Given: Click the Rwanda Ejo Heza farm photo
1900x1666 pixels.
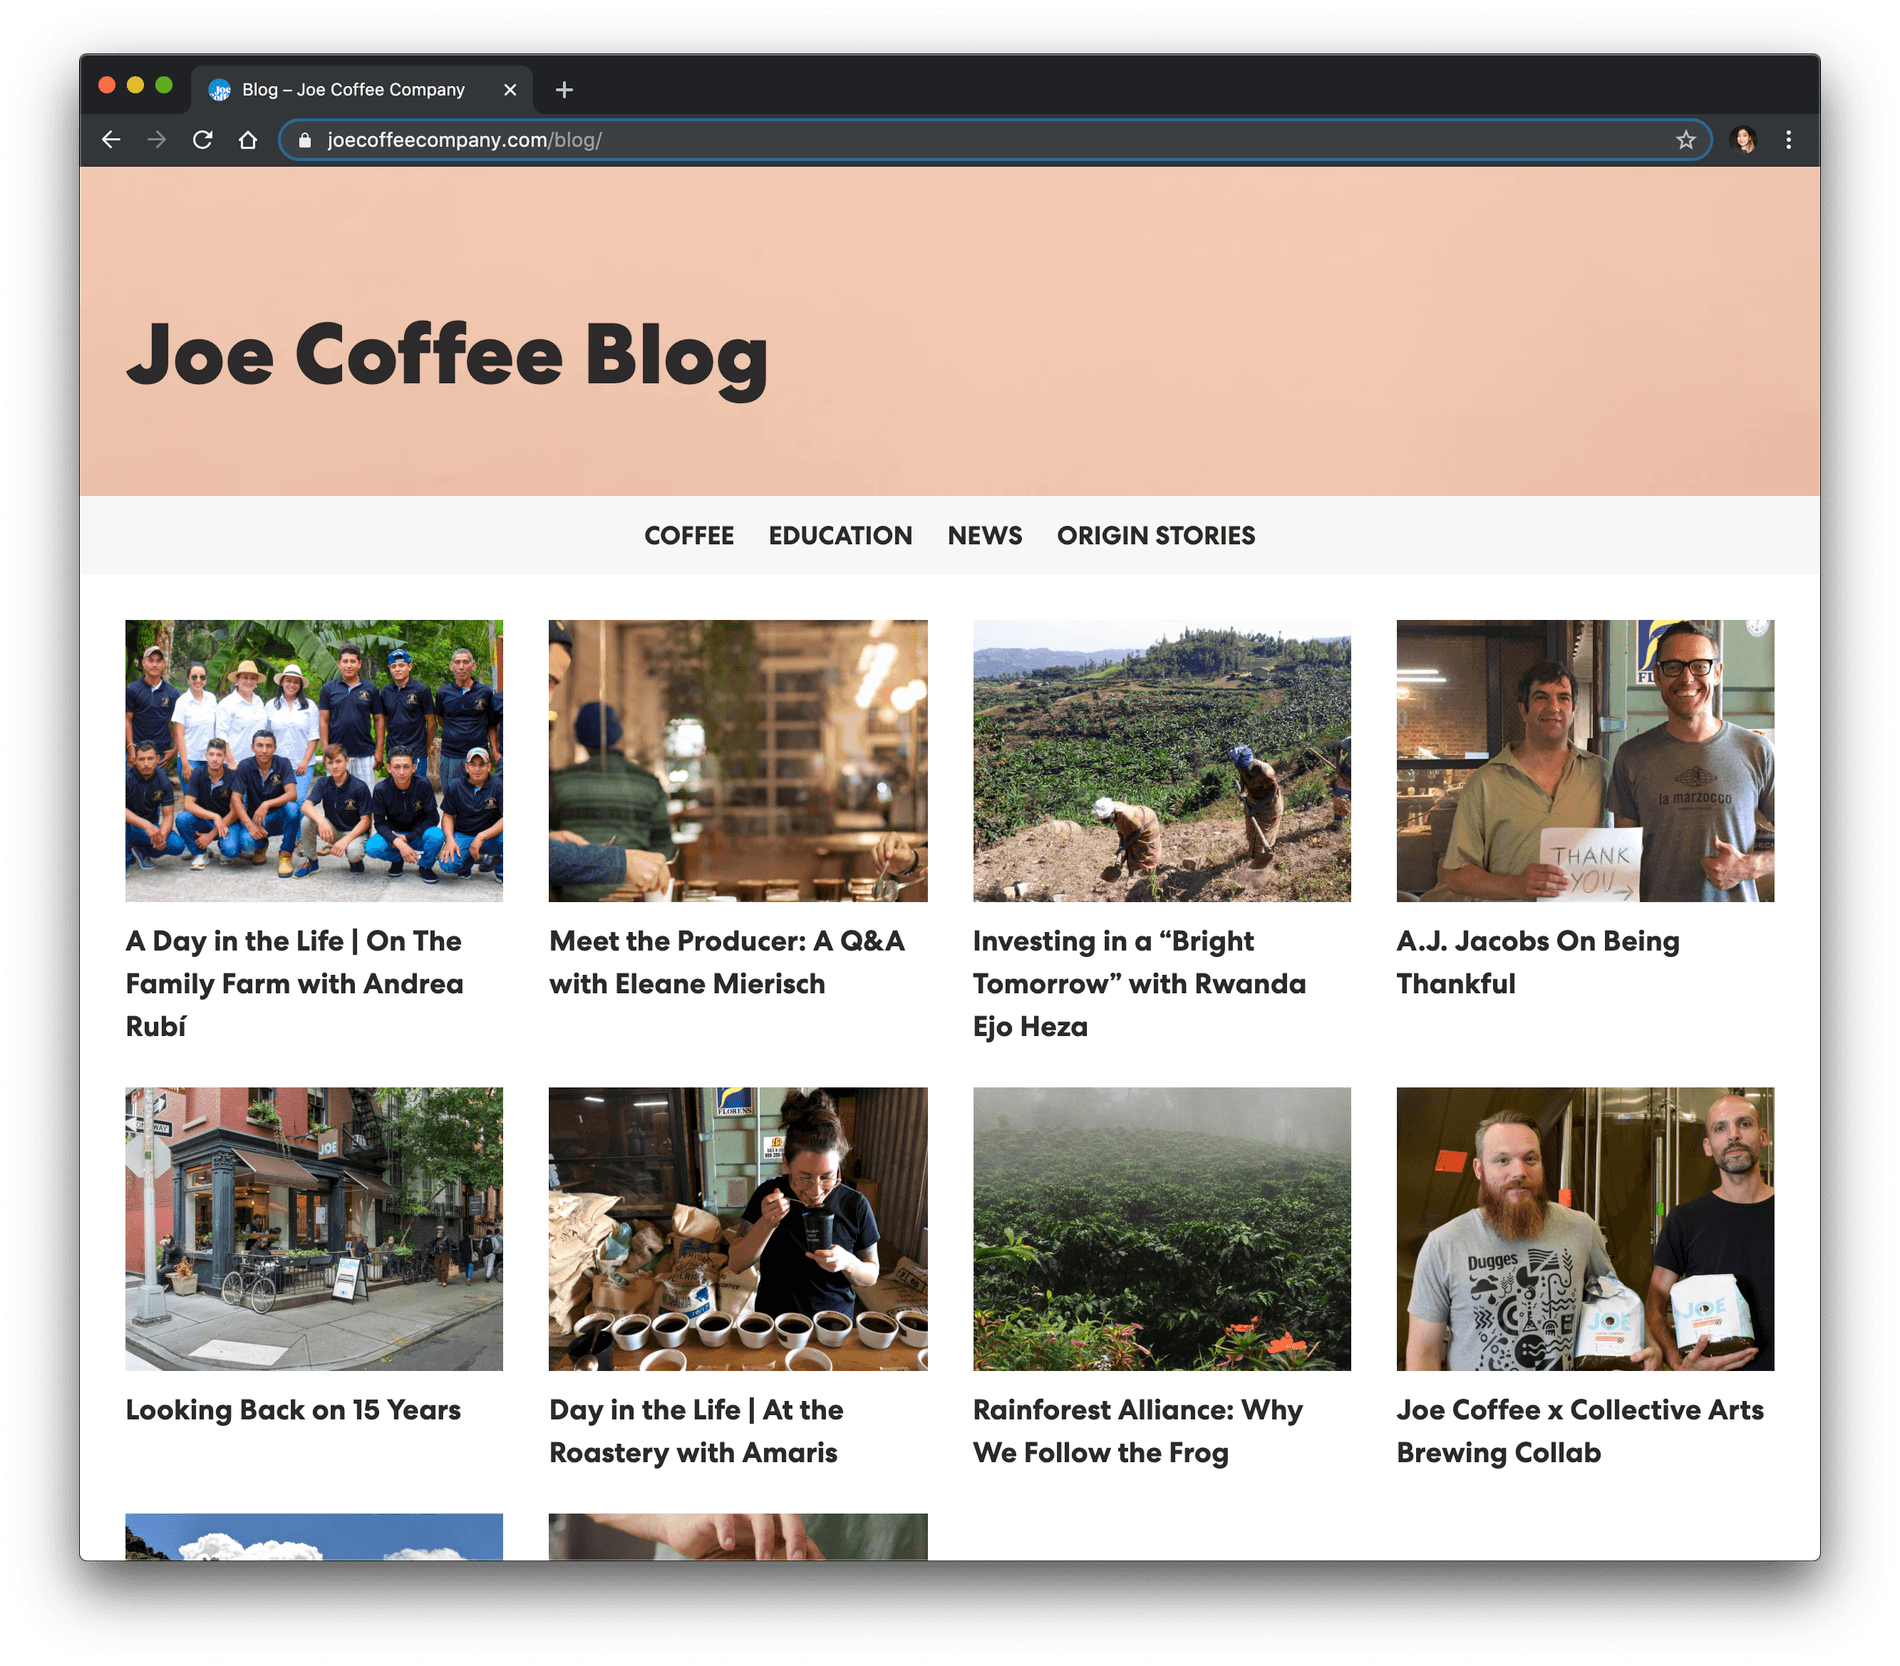Looking at the screenshot, I should coord(1160,760).
